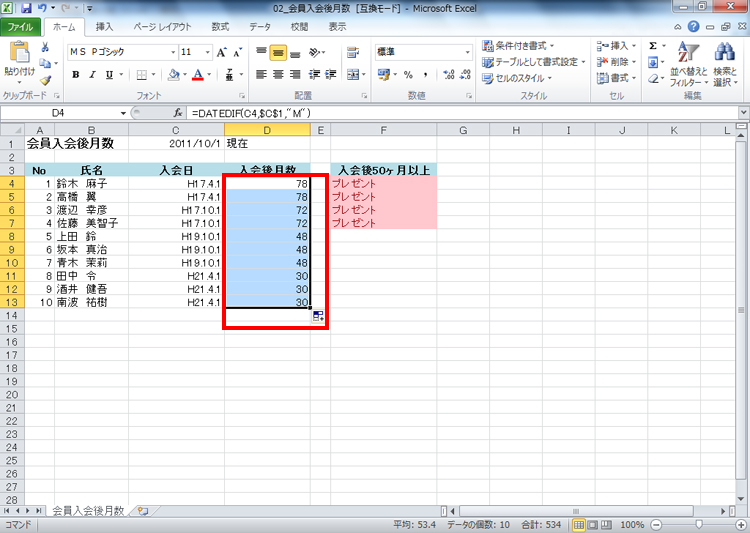Switch to the Insert tab

pyautogui.click(x=104, y=27)
